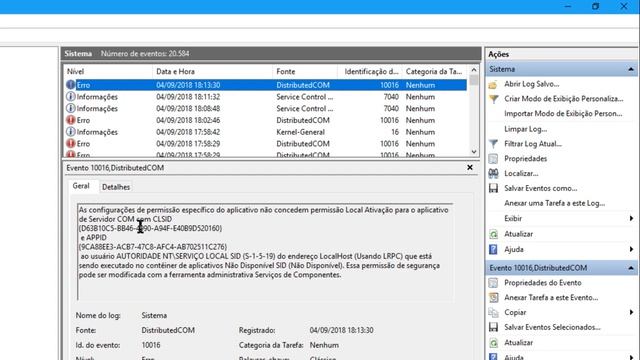Click the Filtrar Log Atual funnel icon
The height and width of the screenshot is (360, 640).
pyautogui.click(x=493, y=144)
